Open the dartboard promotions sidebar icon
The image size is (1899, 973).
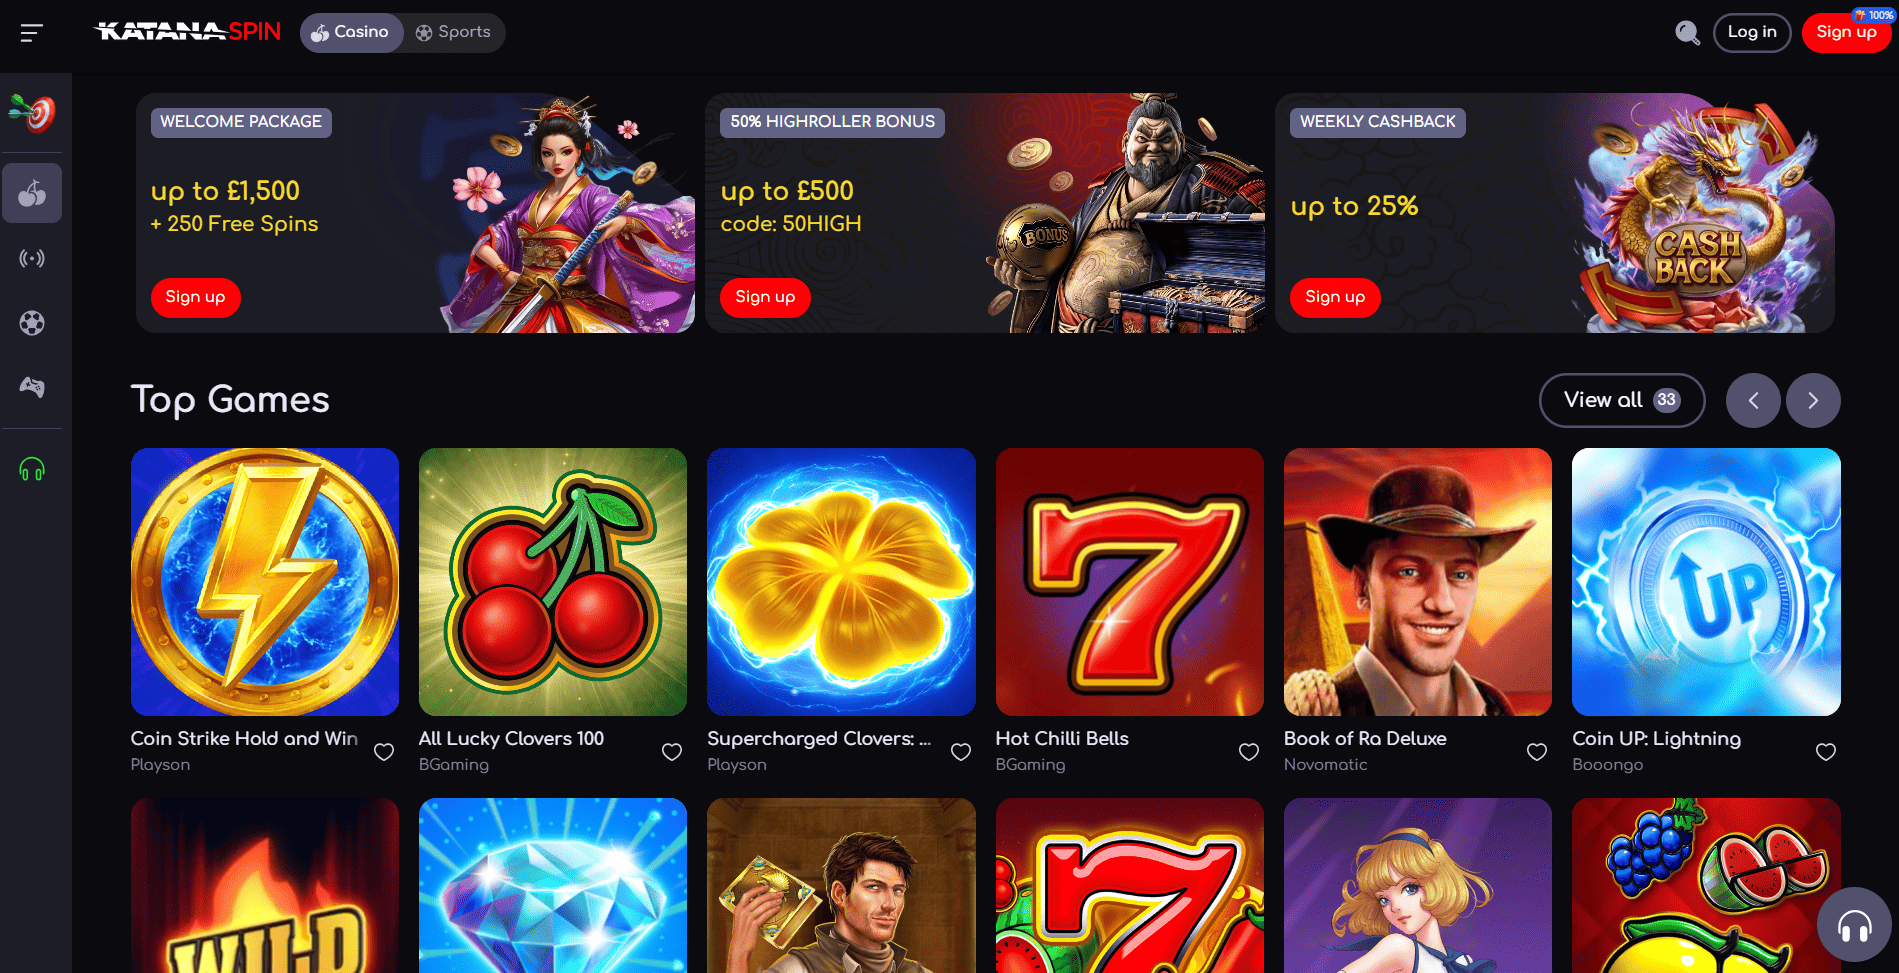coord(32,113)
